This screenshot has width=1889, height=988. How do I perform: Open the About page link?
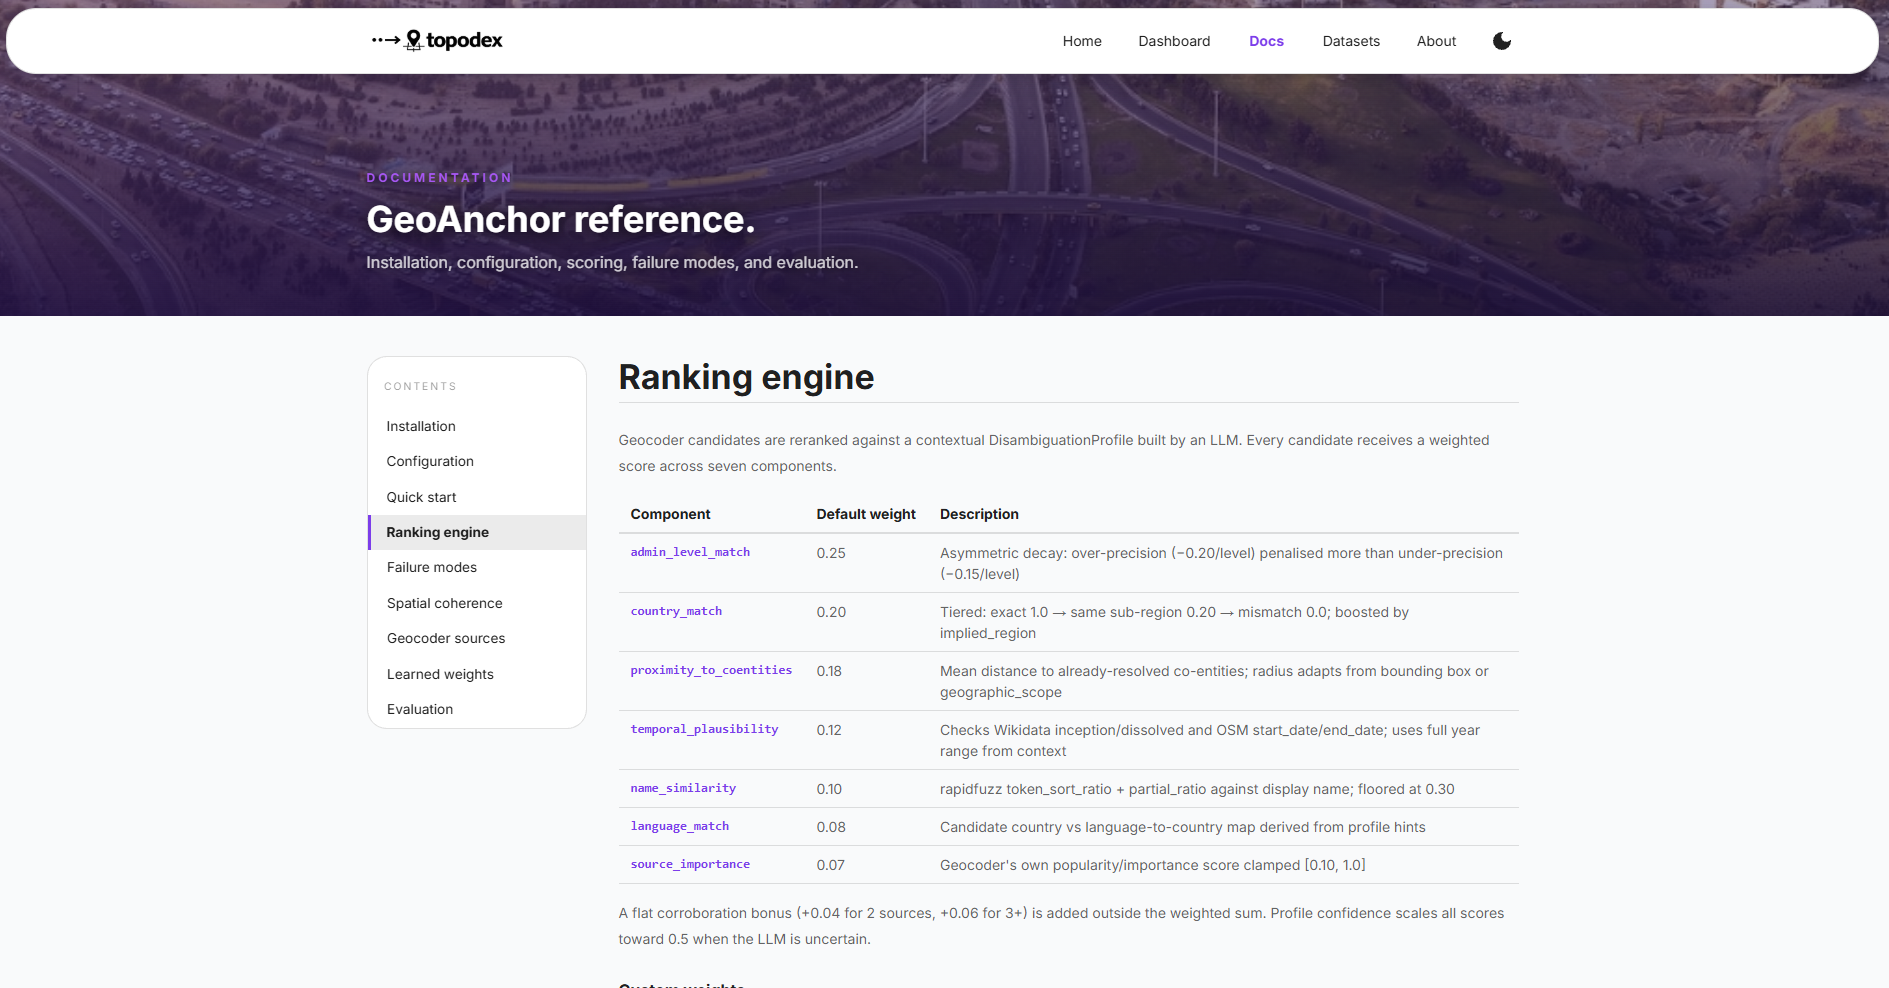coord(1436,41)
